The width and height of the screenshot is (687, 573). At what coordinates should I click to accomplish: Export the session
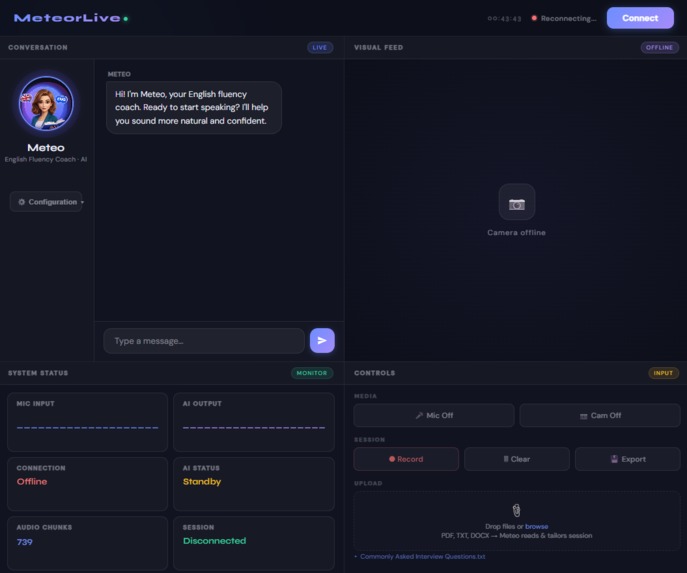coord(627,459)
